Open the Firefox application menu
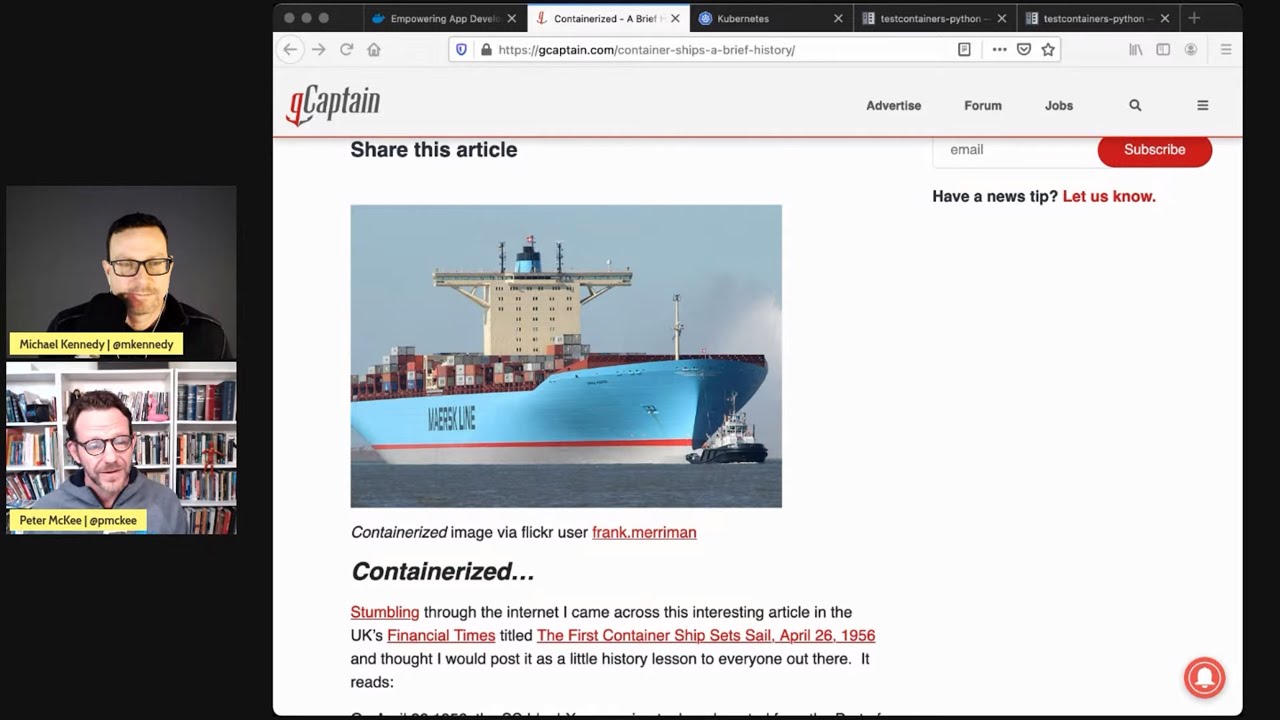 coord(1226,49)
